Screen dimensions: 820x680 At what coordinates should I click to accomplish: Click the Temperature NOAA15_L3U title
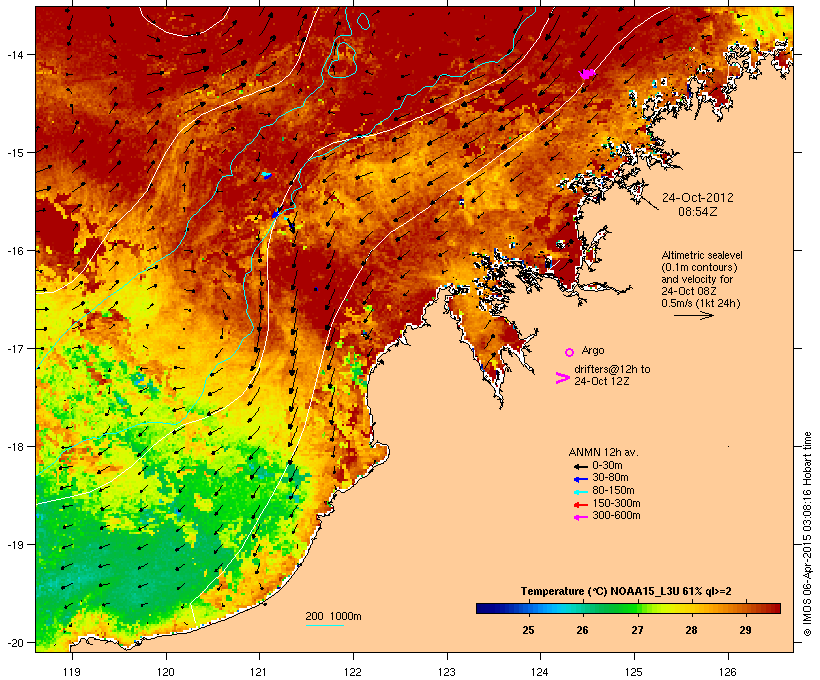[x=626, y=592]
